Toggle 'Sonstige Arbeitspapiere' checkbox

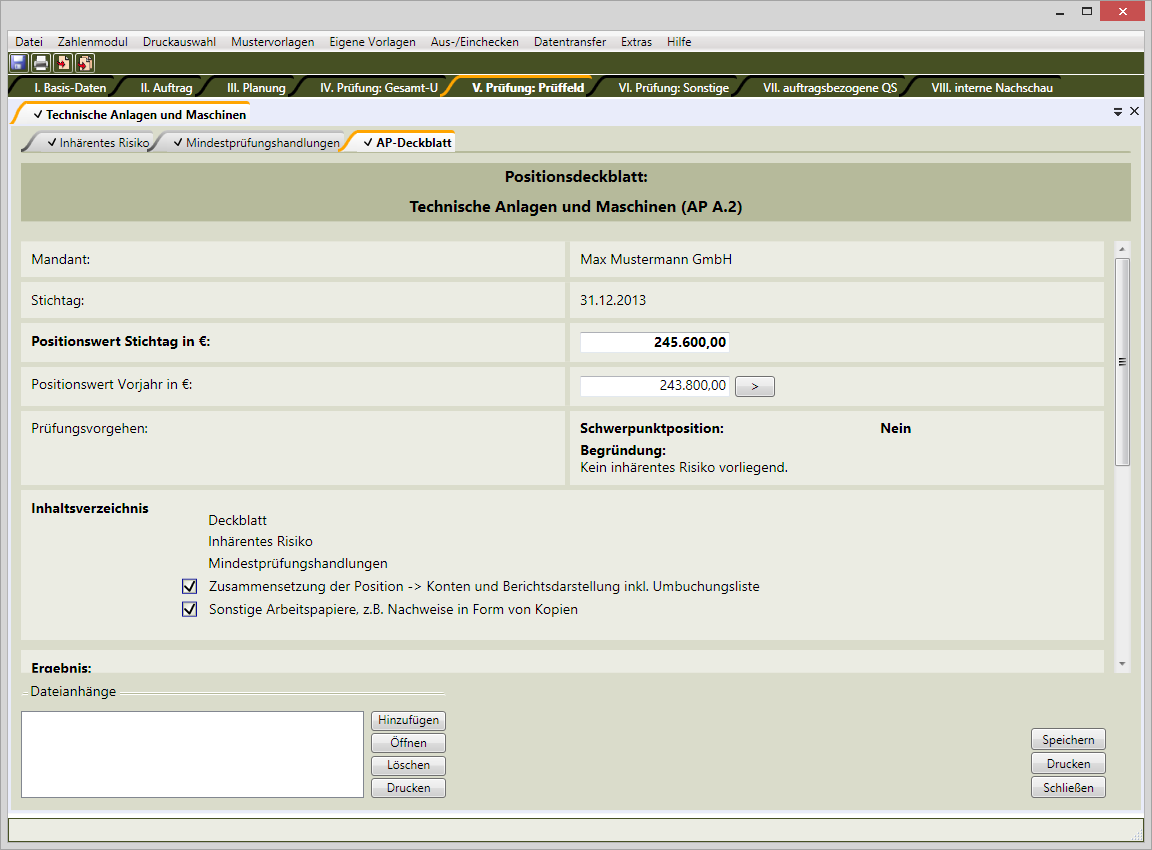189,609
